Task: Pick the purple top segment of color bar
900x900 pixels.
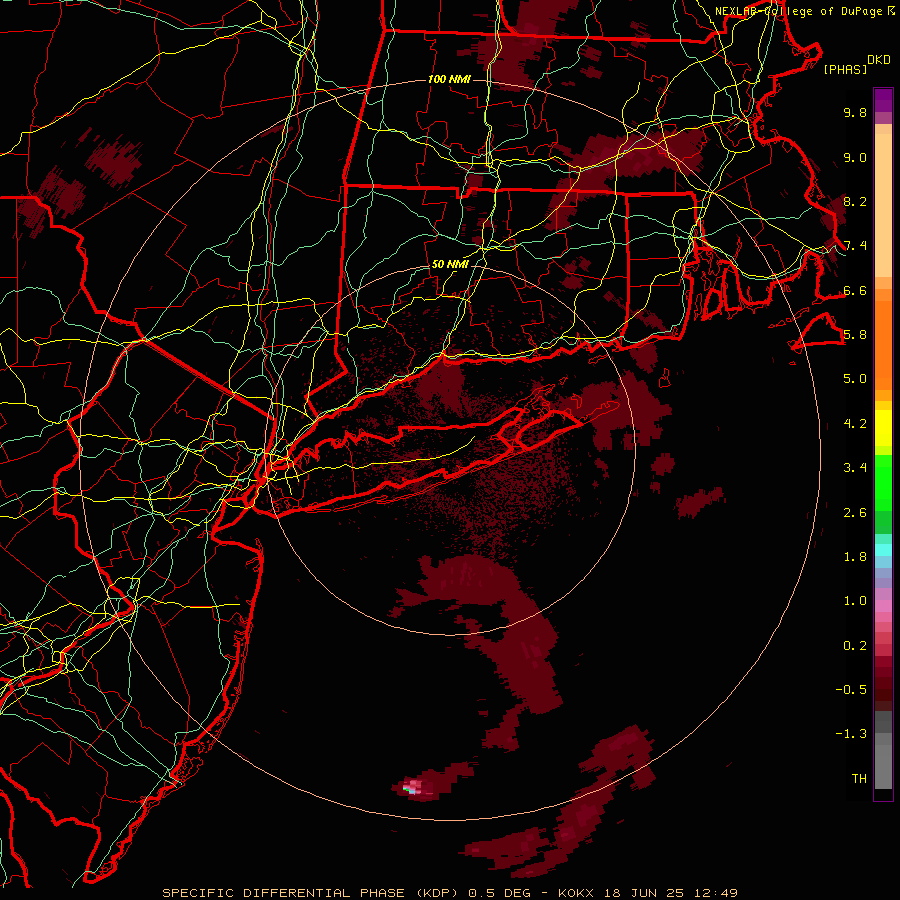Action: pos(883,100)
